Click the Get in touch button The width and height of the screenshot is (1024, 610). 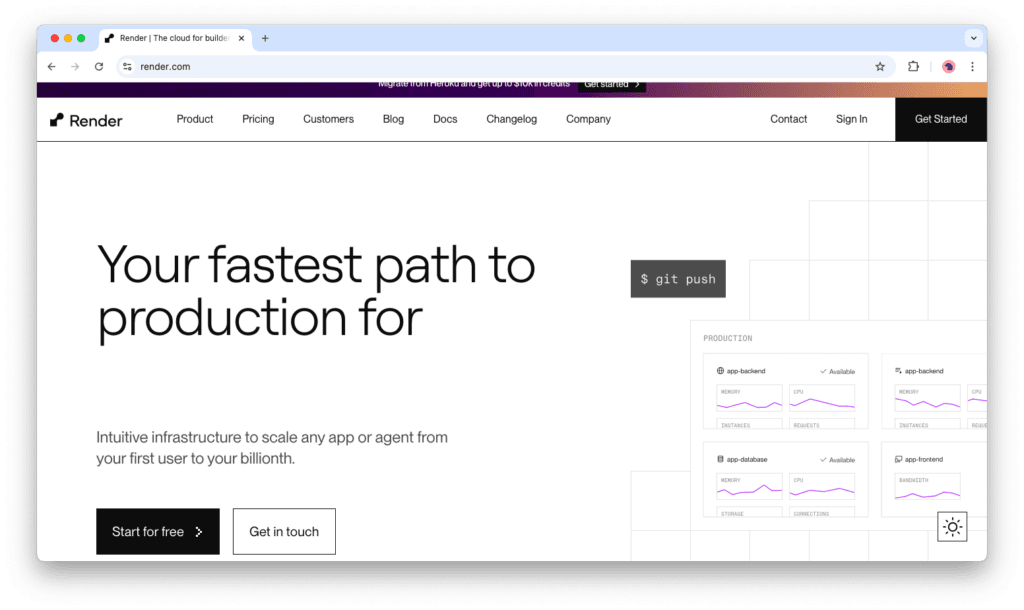pyautogui.click(x=284, y=532)
